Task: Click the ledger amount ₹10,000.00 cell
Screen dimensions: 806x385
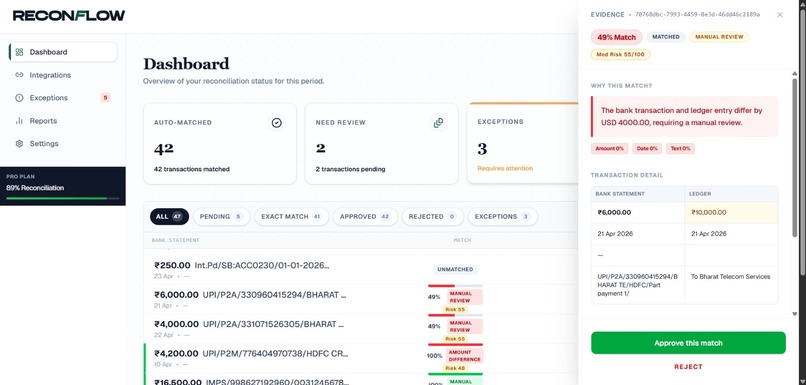Action: [x=731, y=212]
